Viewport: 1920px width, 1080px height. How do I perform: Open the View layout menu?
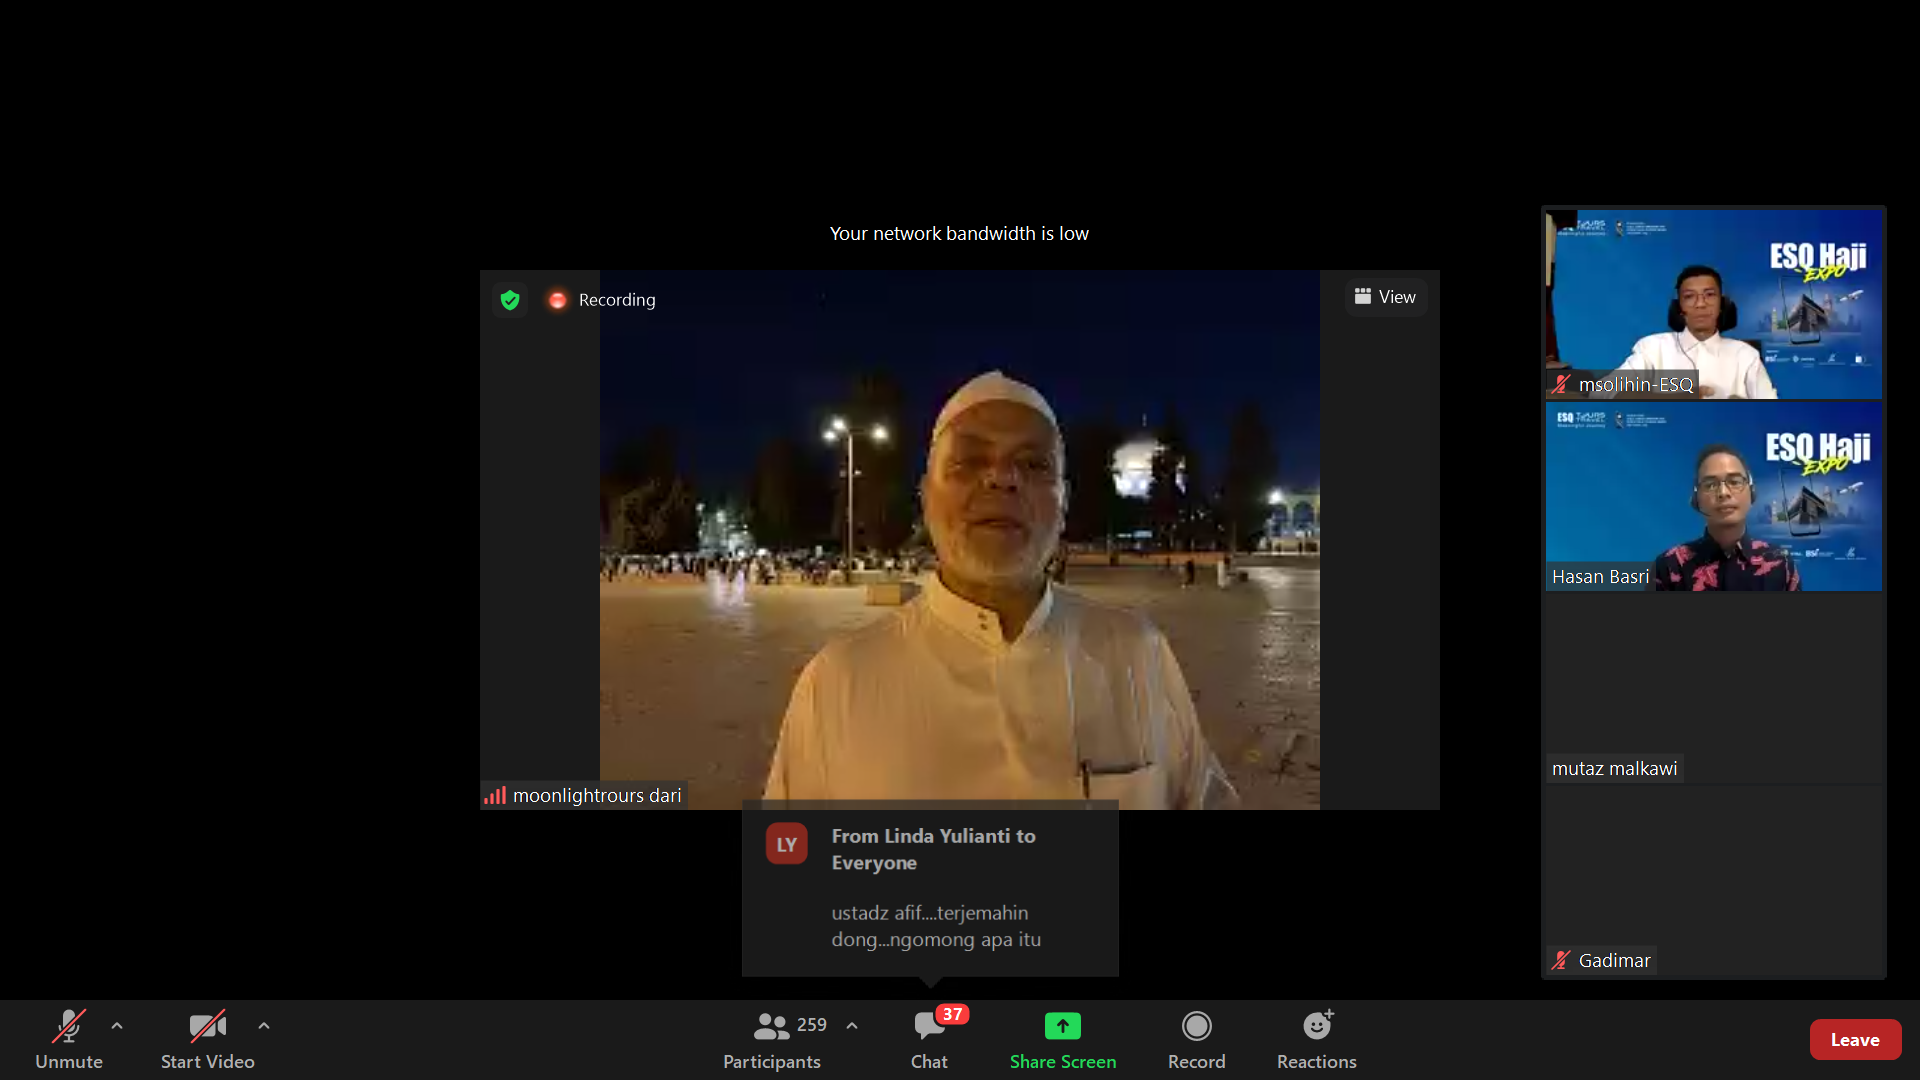(1385, 297)
